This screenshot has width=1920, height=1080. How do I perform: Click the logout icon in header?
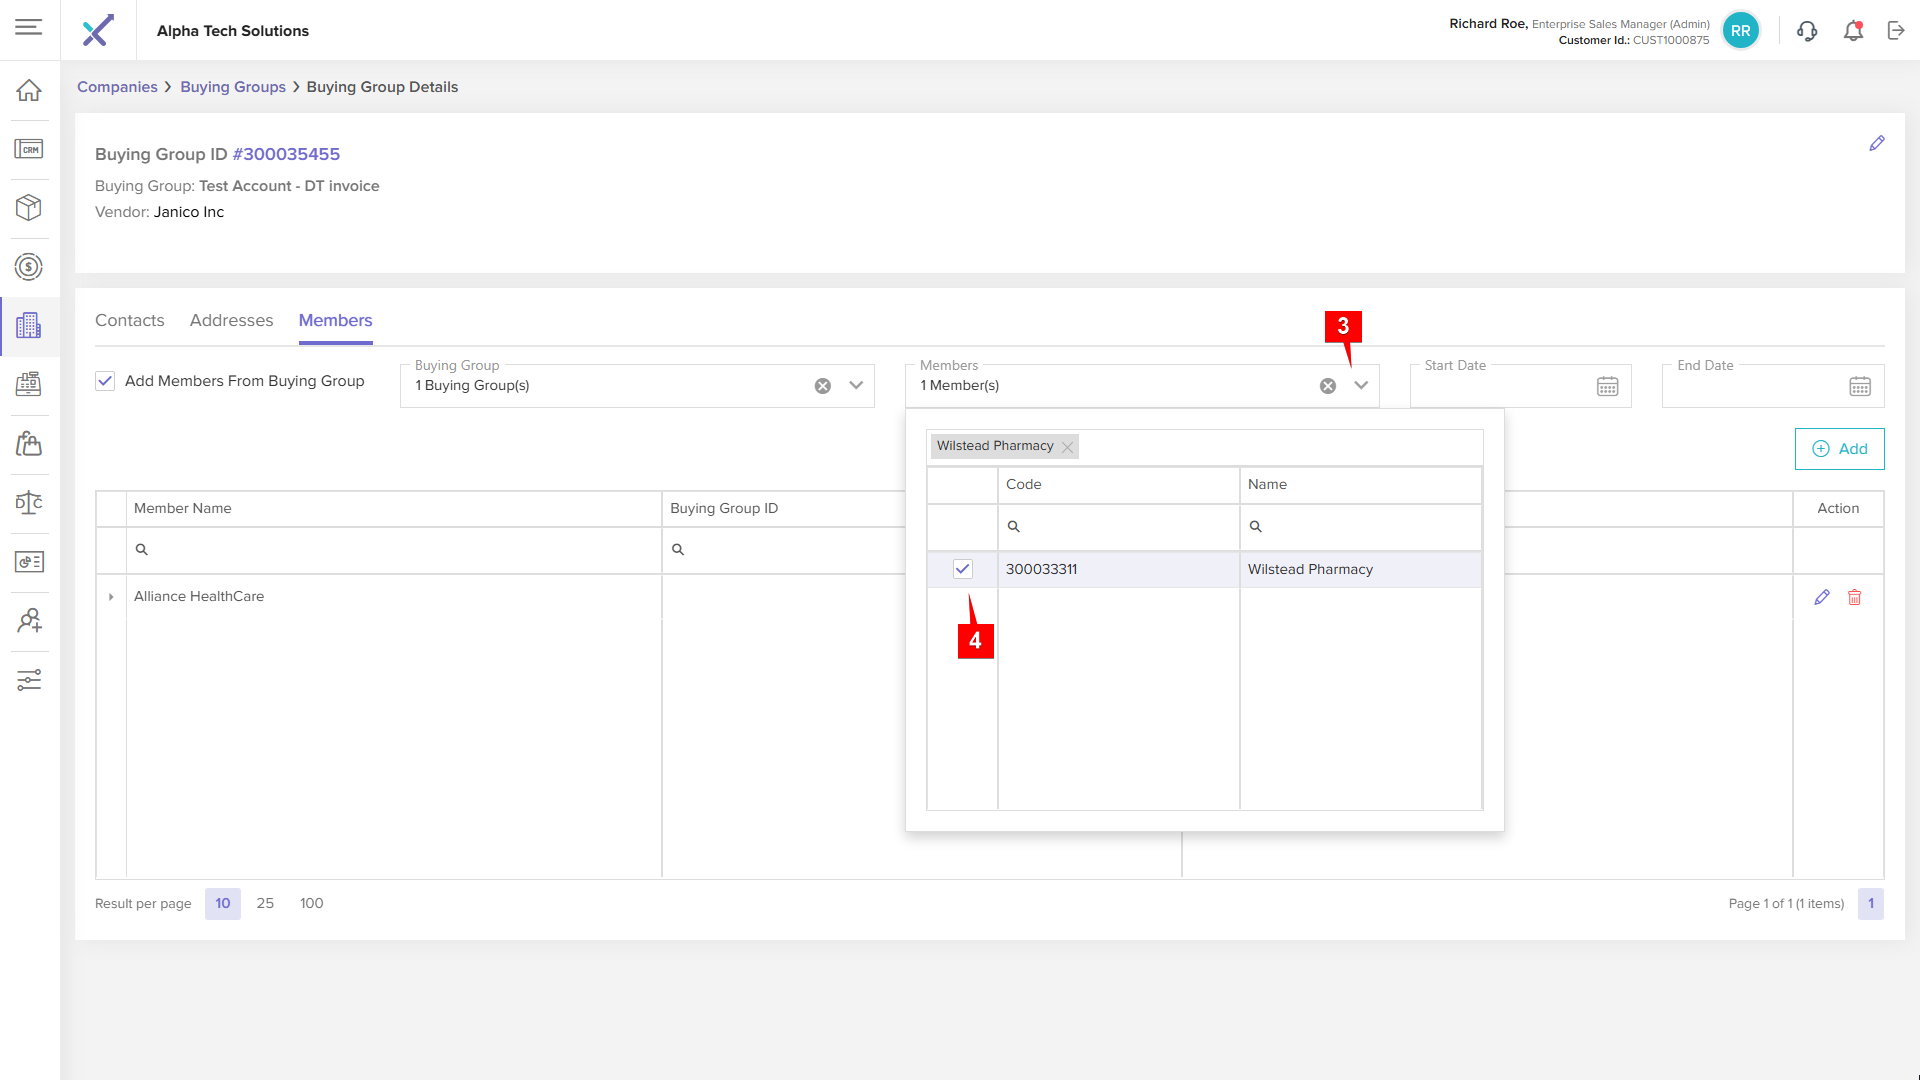(1896, 31)
